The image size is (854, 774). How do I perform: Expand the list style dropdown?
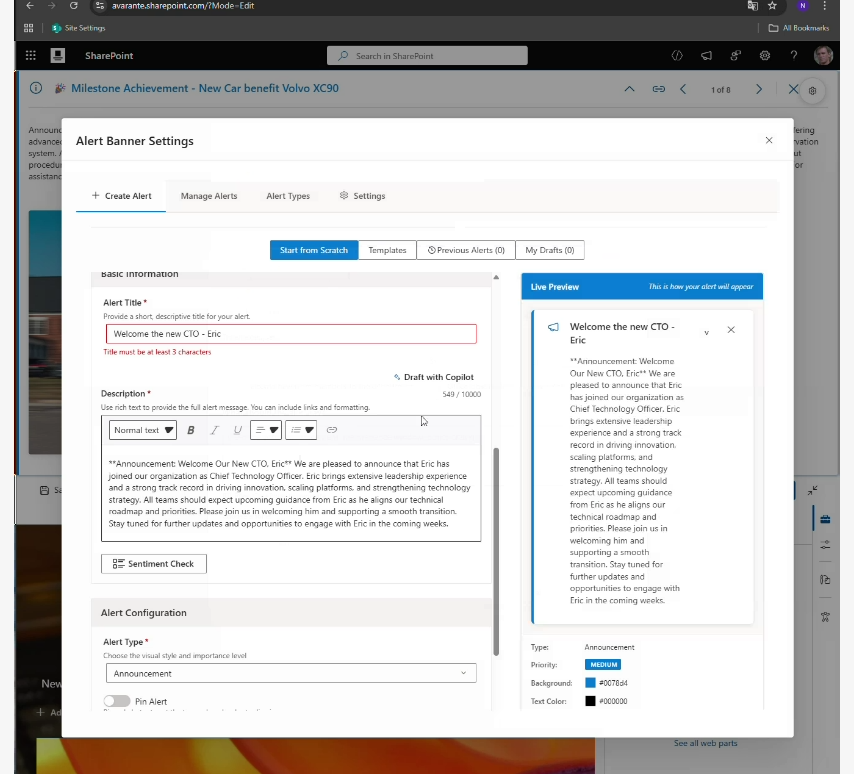301,430
